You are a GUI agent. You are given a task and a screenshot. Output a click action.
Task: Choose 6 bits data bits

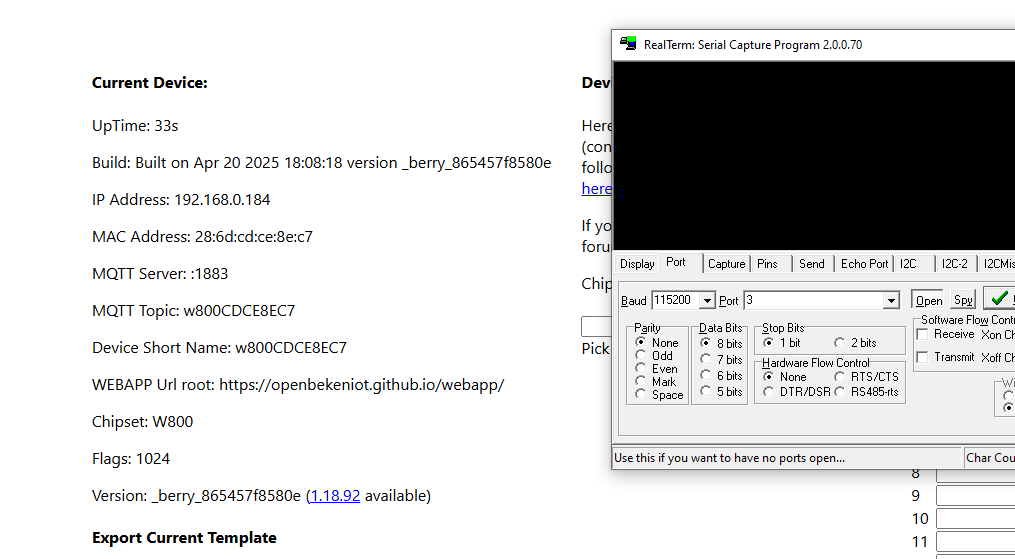(706, 375)
